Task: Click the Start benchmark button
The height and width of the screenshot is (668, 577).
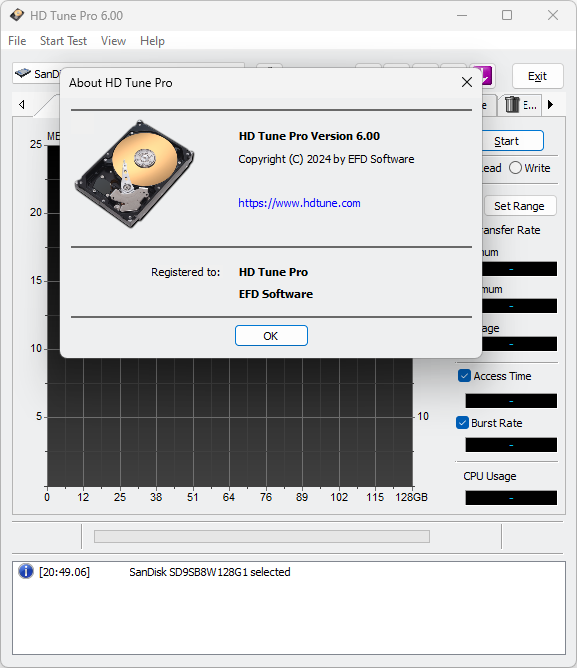Action: (512, 141)
